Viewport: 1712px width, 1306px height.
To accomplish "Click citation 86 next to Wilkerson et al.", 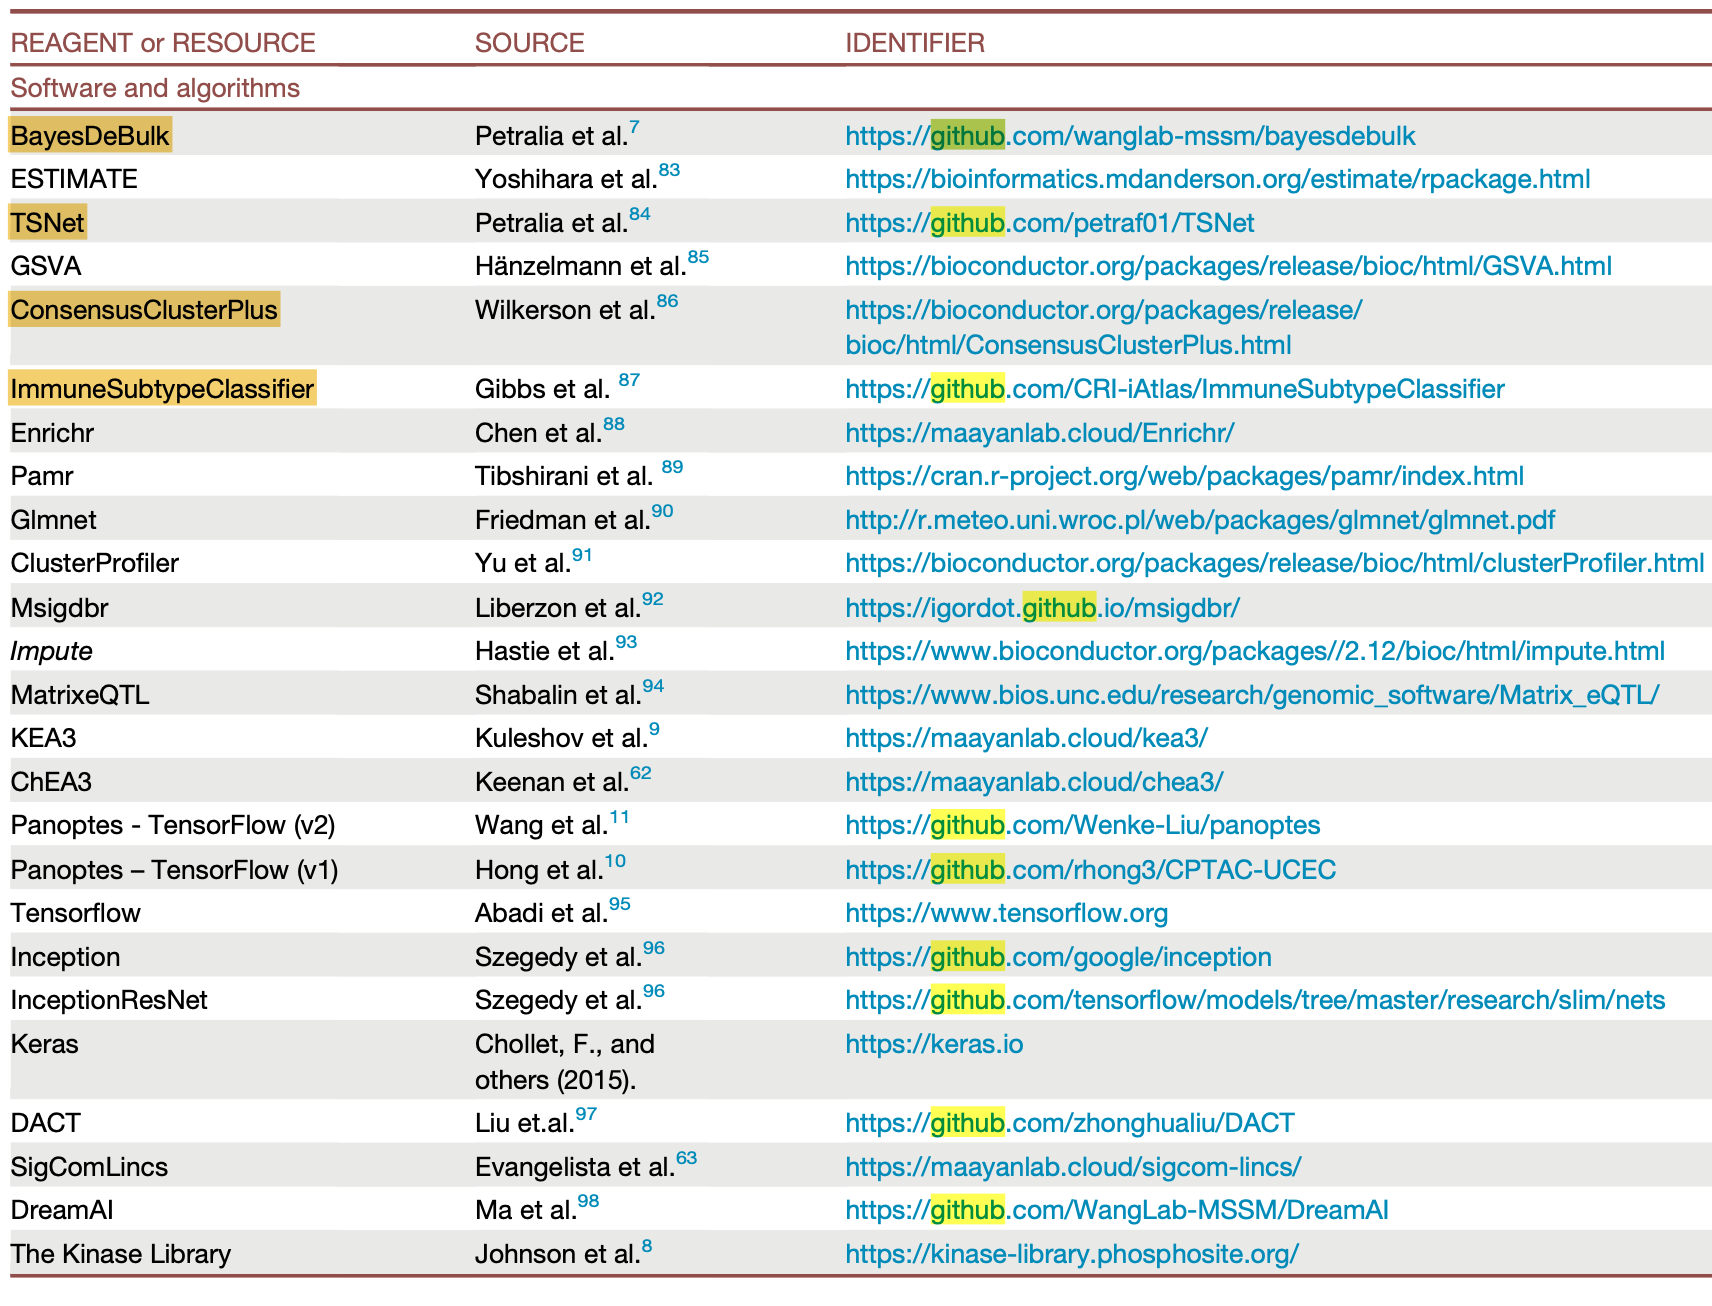I will 667,301.
